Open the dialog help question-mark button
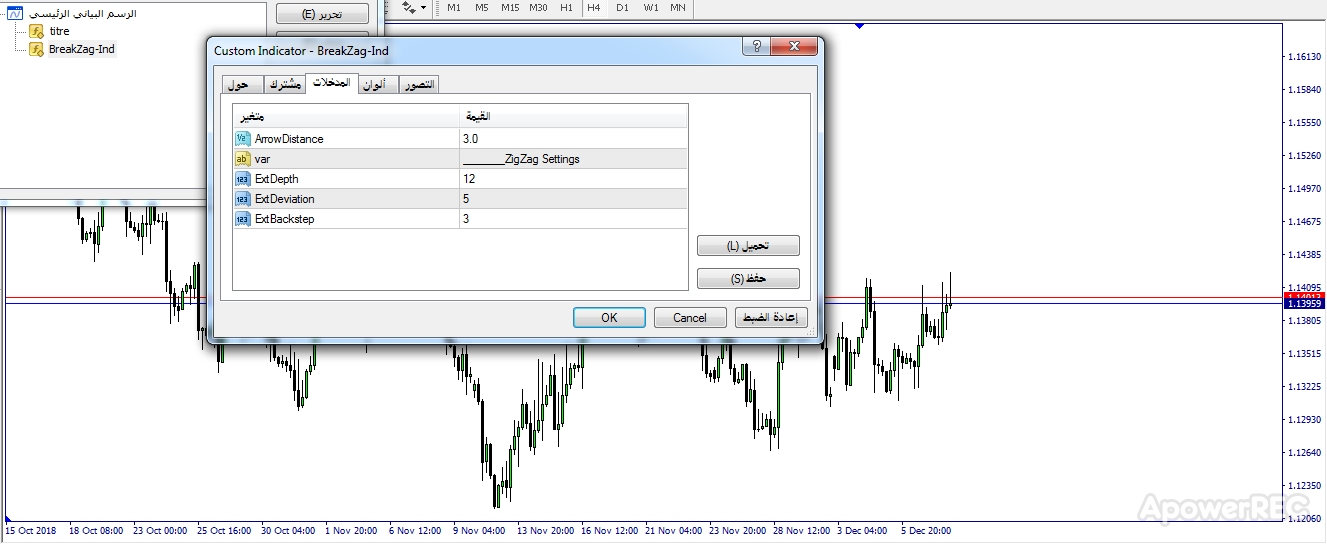 click(756, 47)
